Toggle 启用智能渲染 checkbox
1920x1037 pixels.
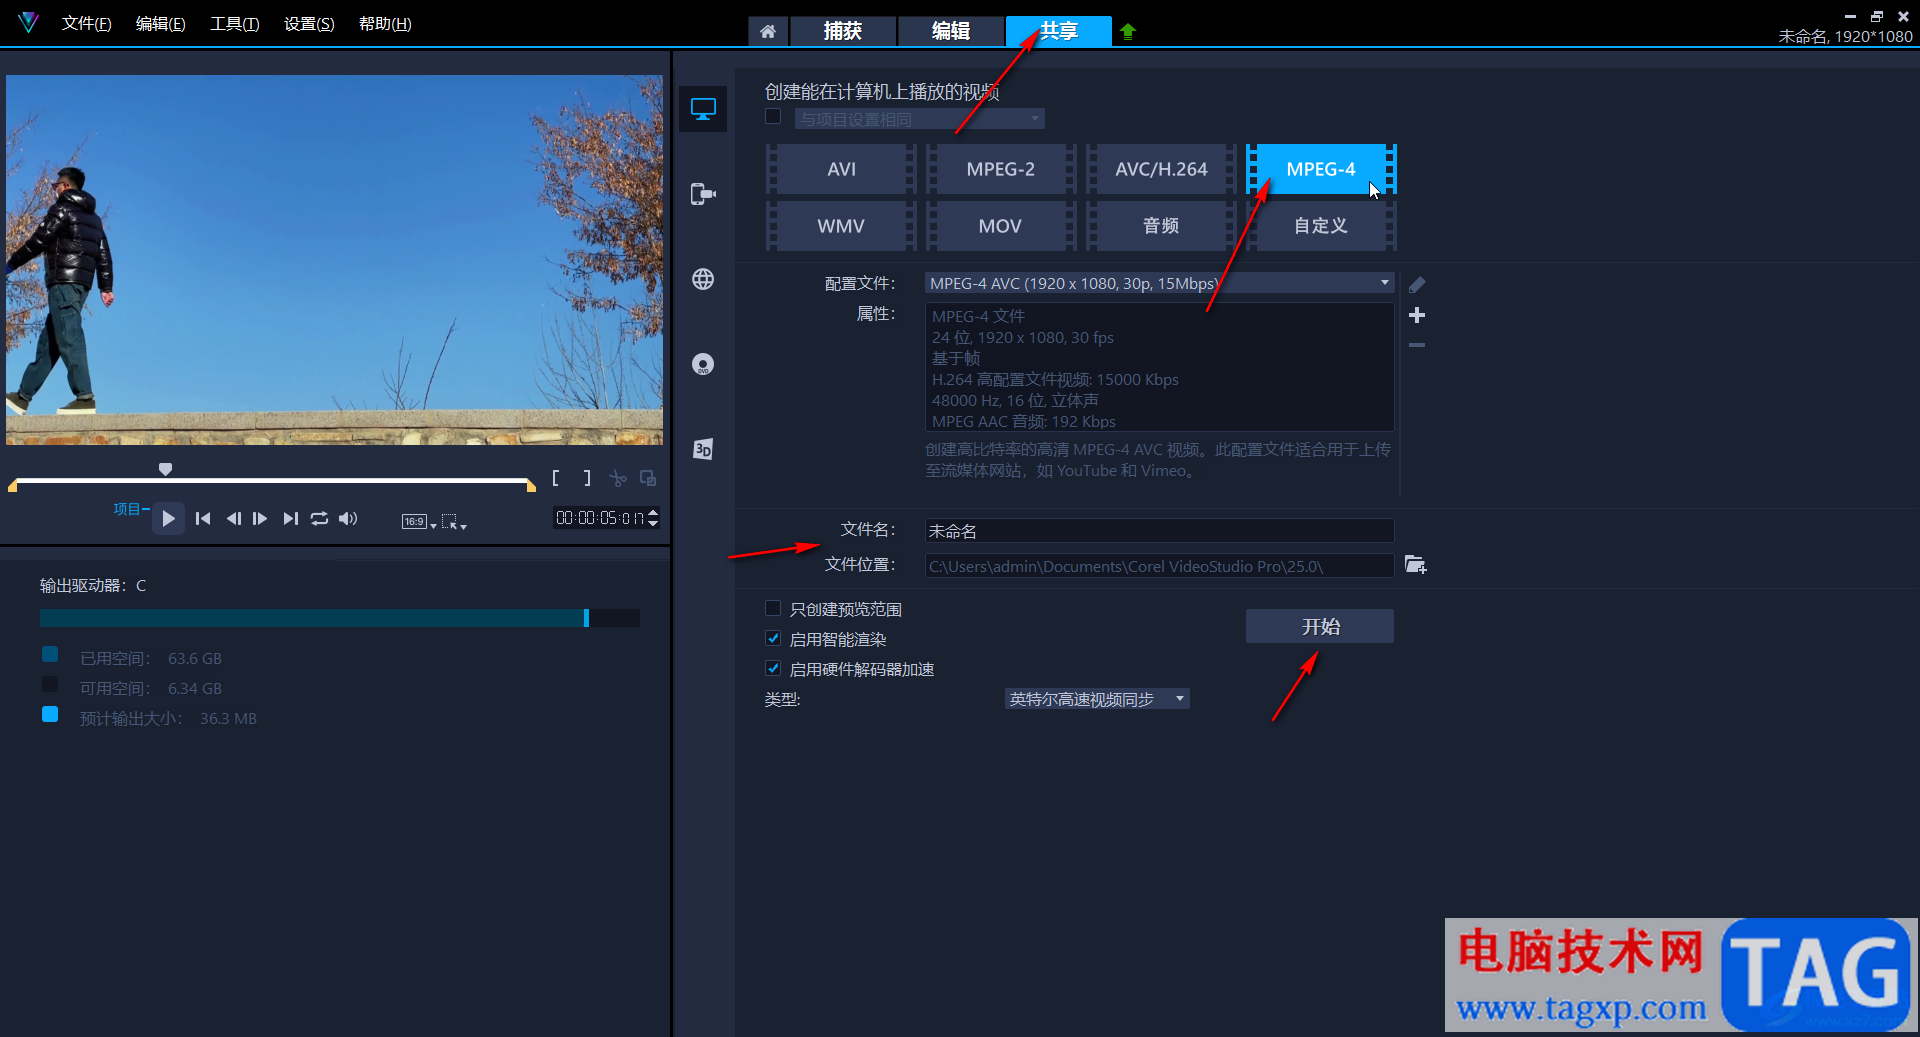[x=773, y=638]
